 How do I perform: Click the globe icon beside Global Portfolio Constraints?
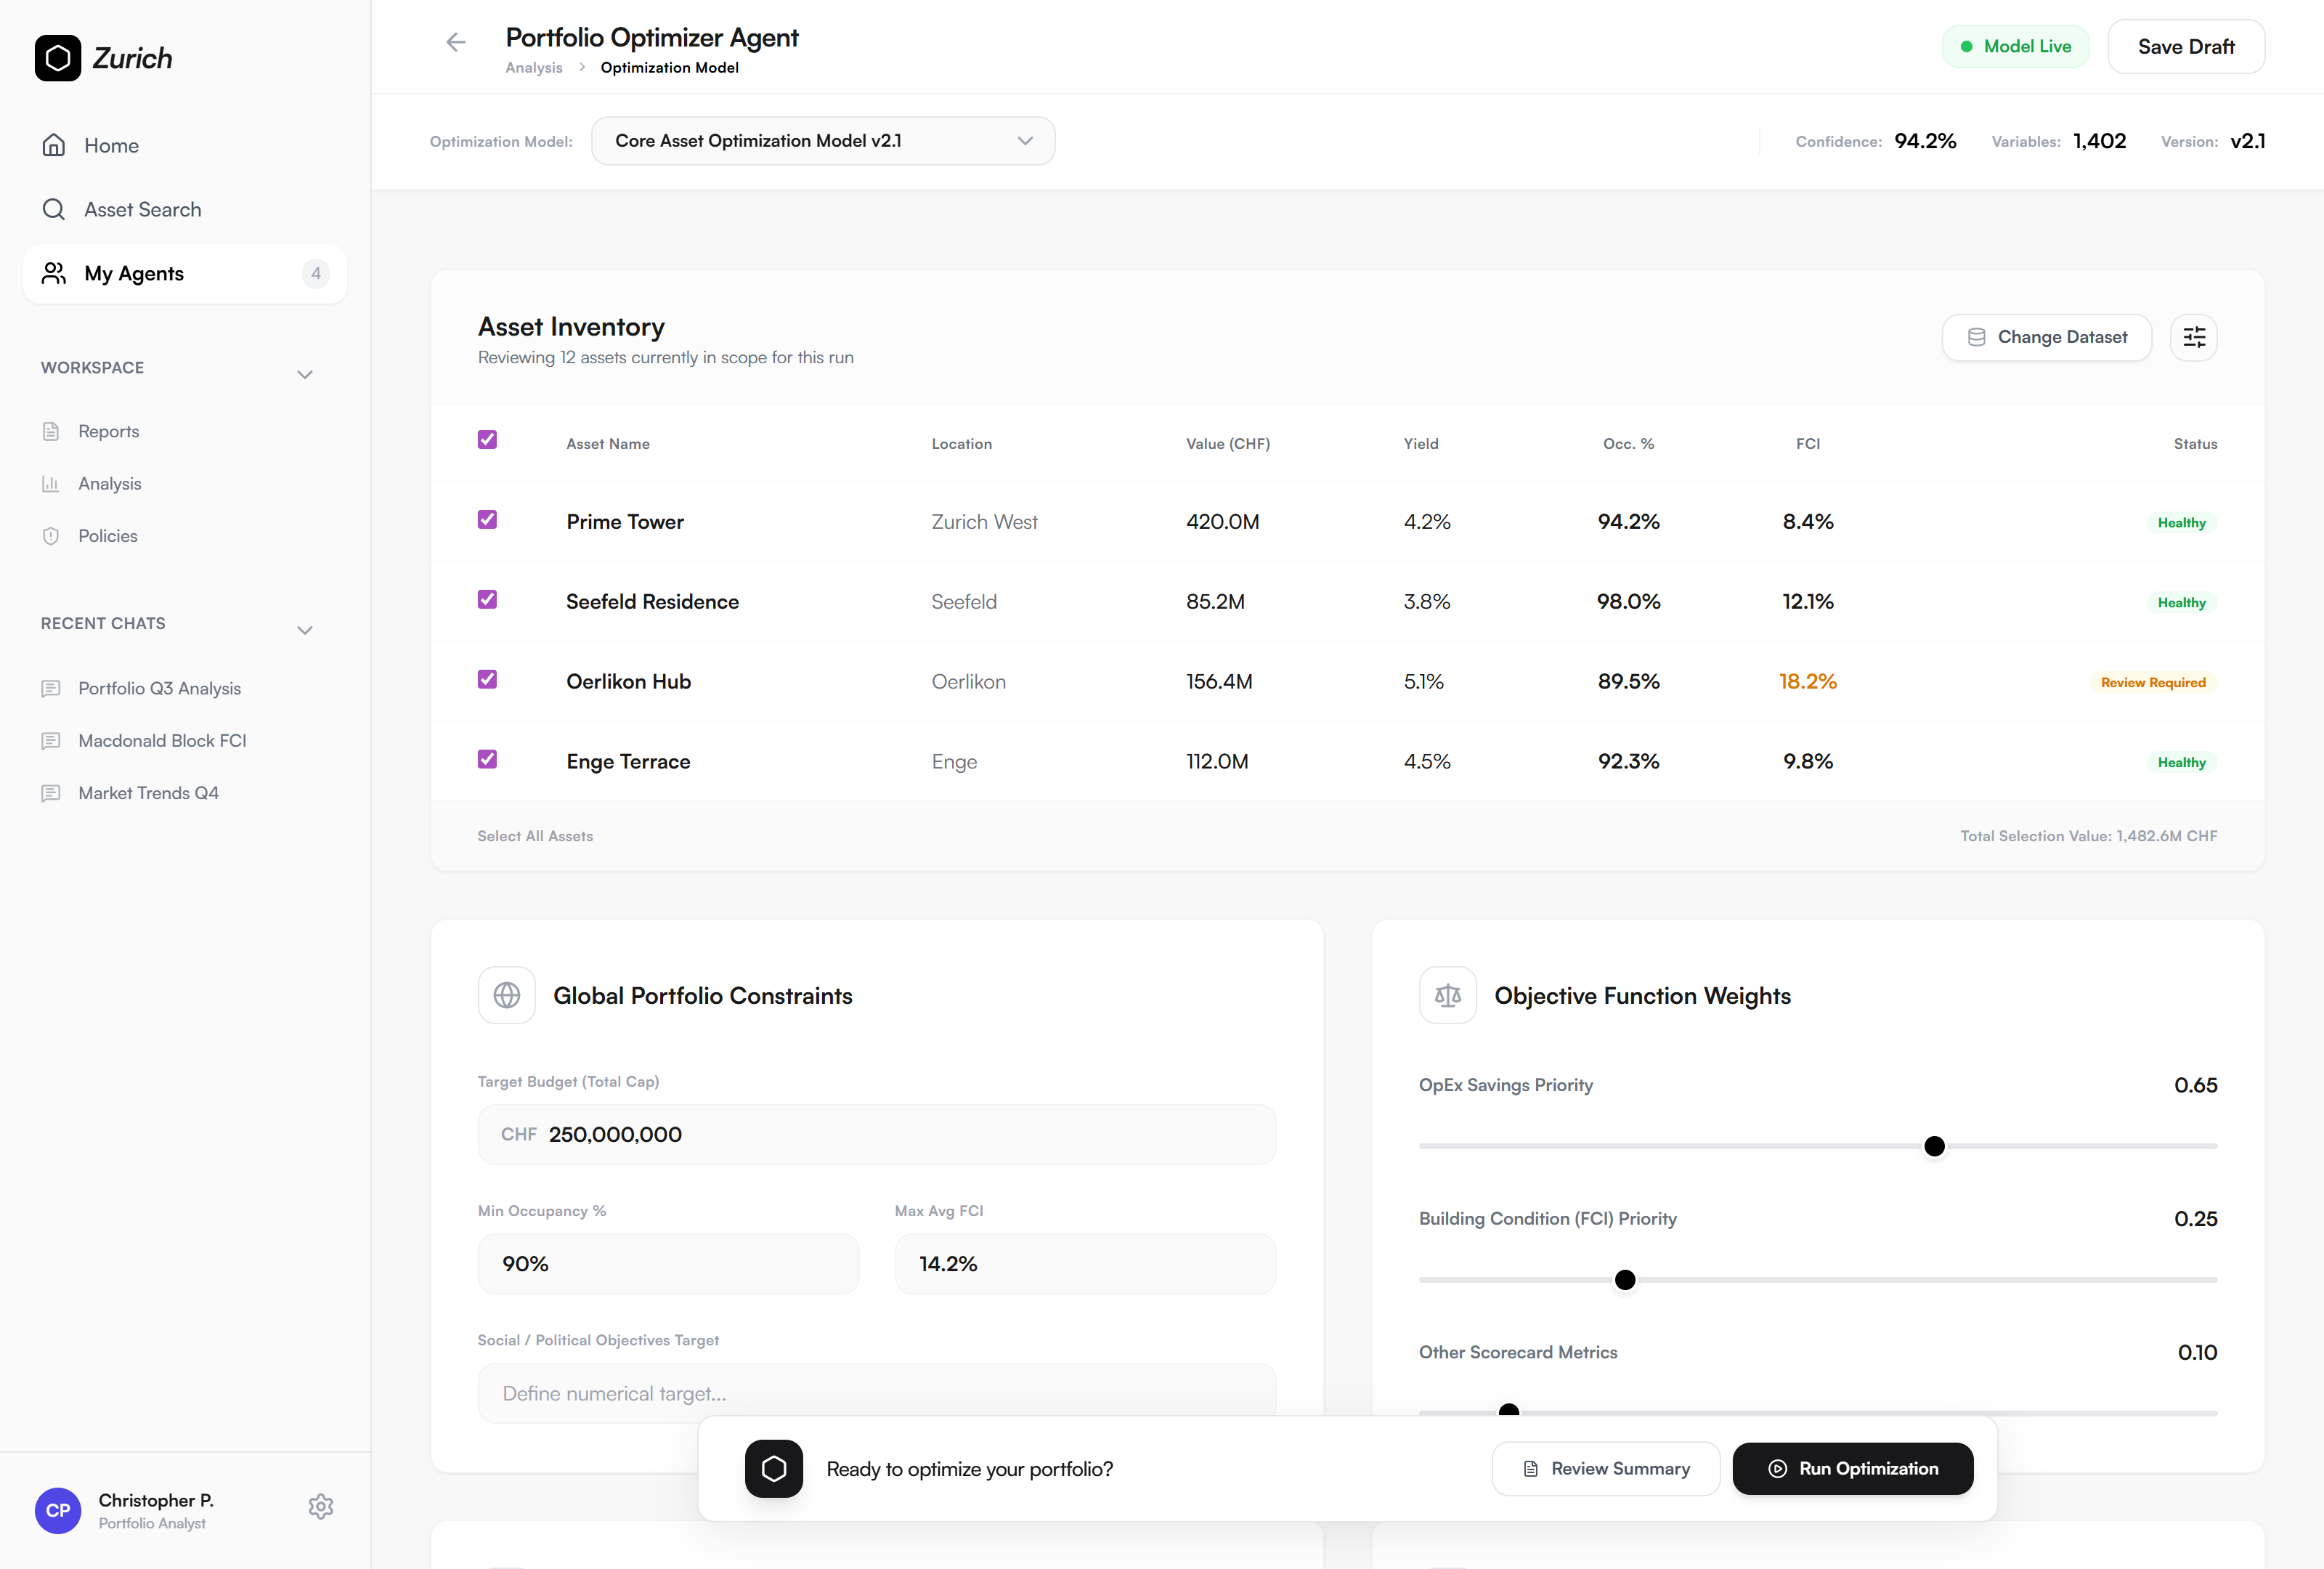[x=507, y=995]
